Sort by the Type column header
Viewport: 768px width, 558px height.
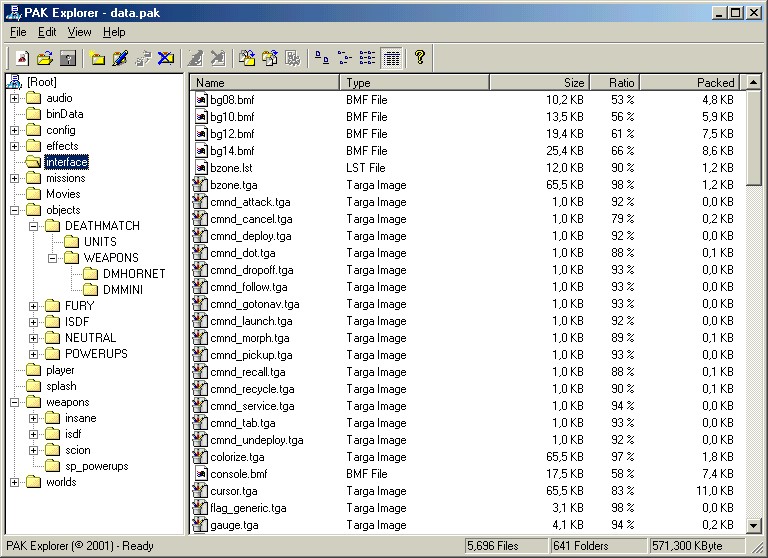414,82
